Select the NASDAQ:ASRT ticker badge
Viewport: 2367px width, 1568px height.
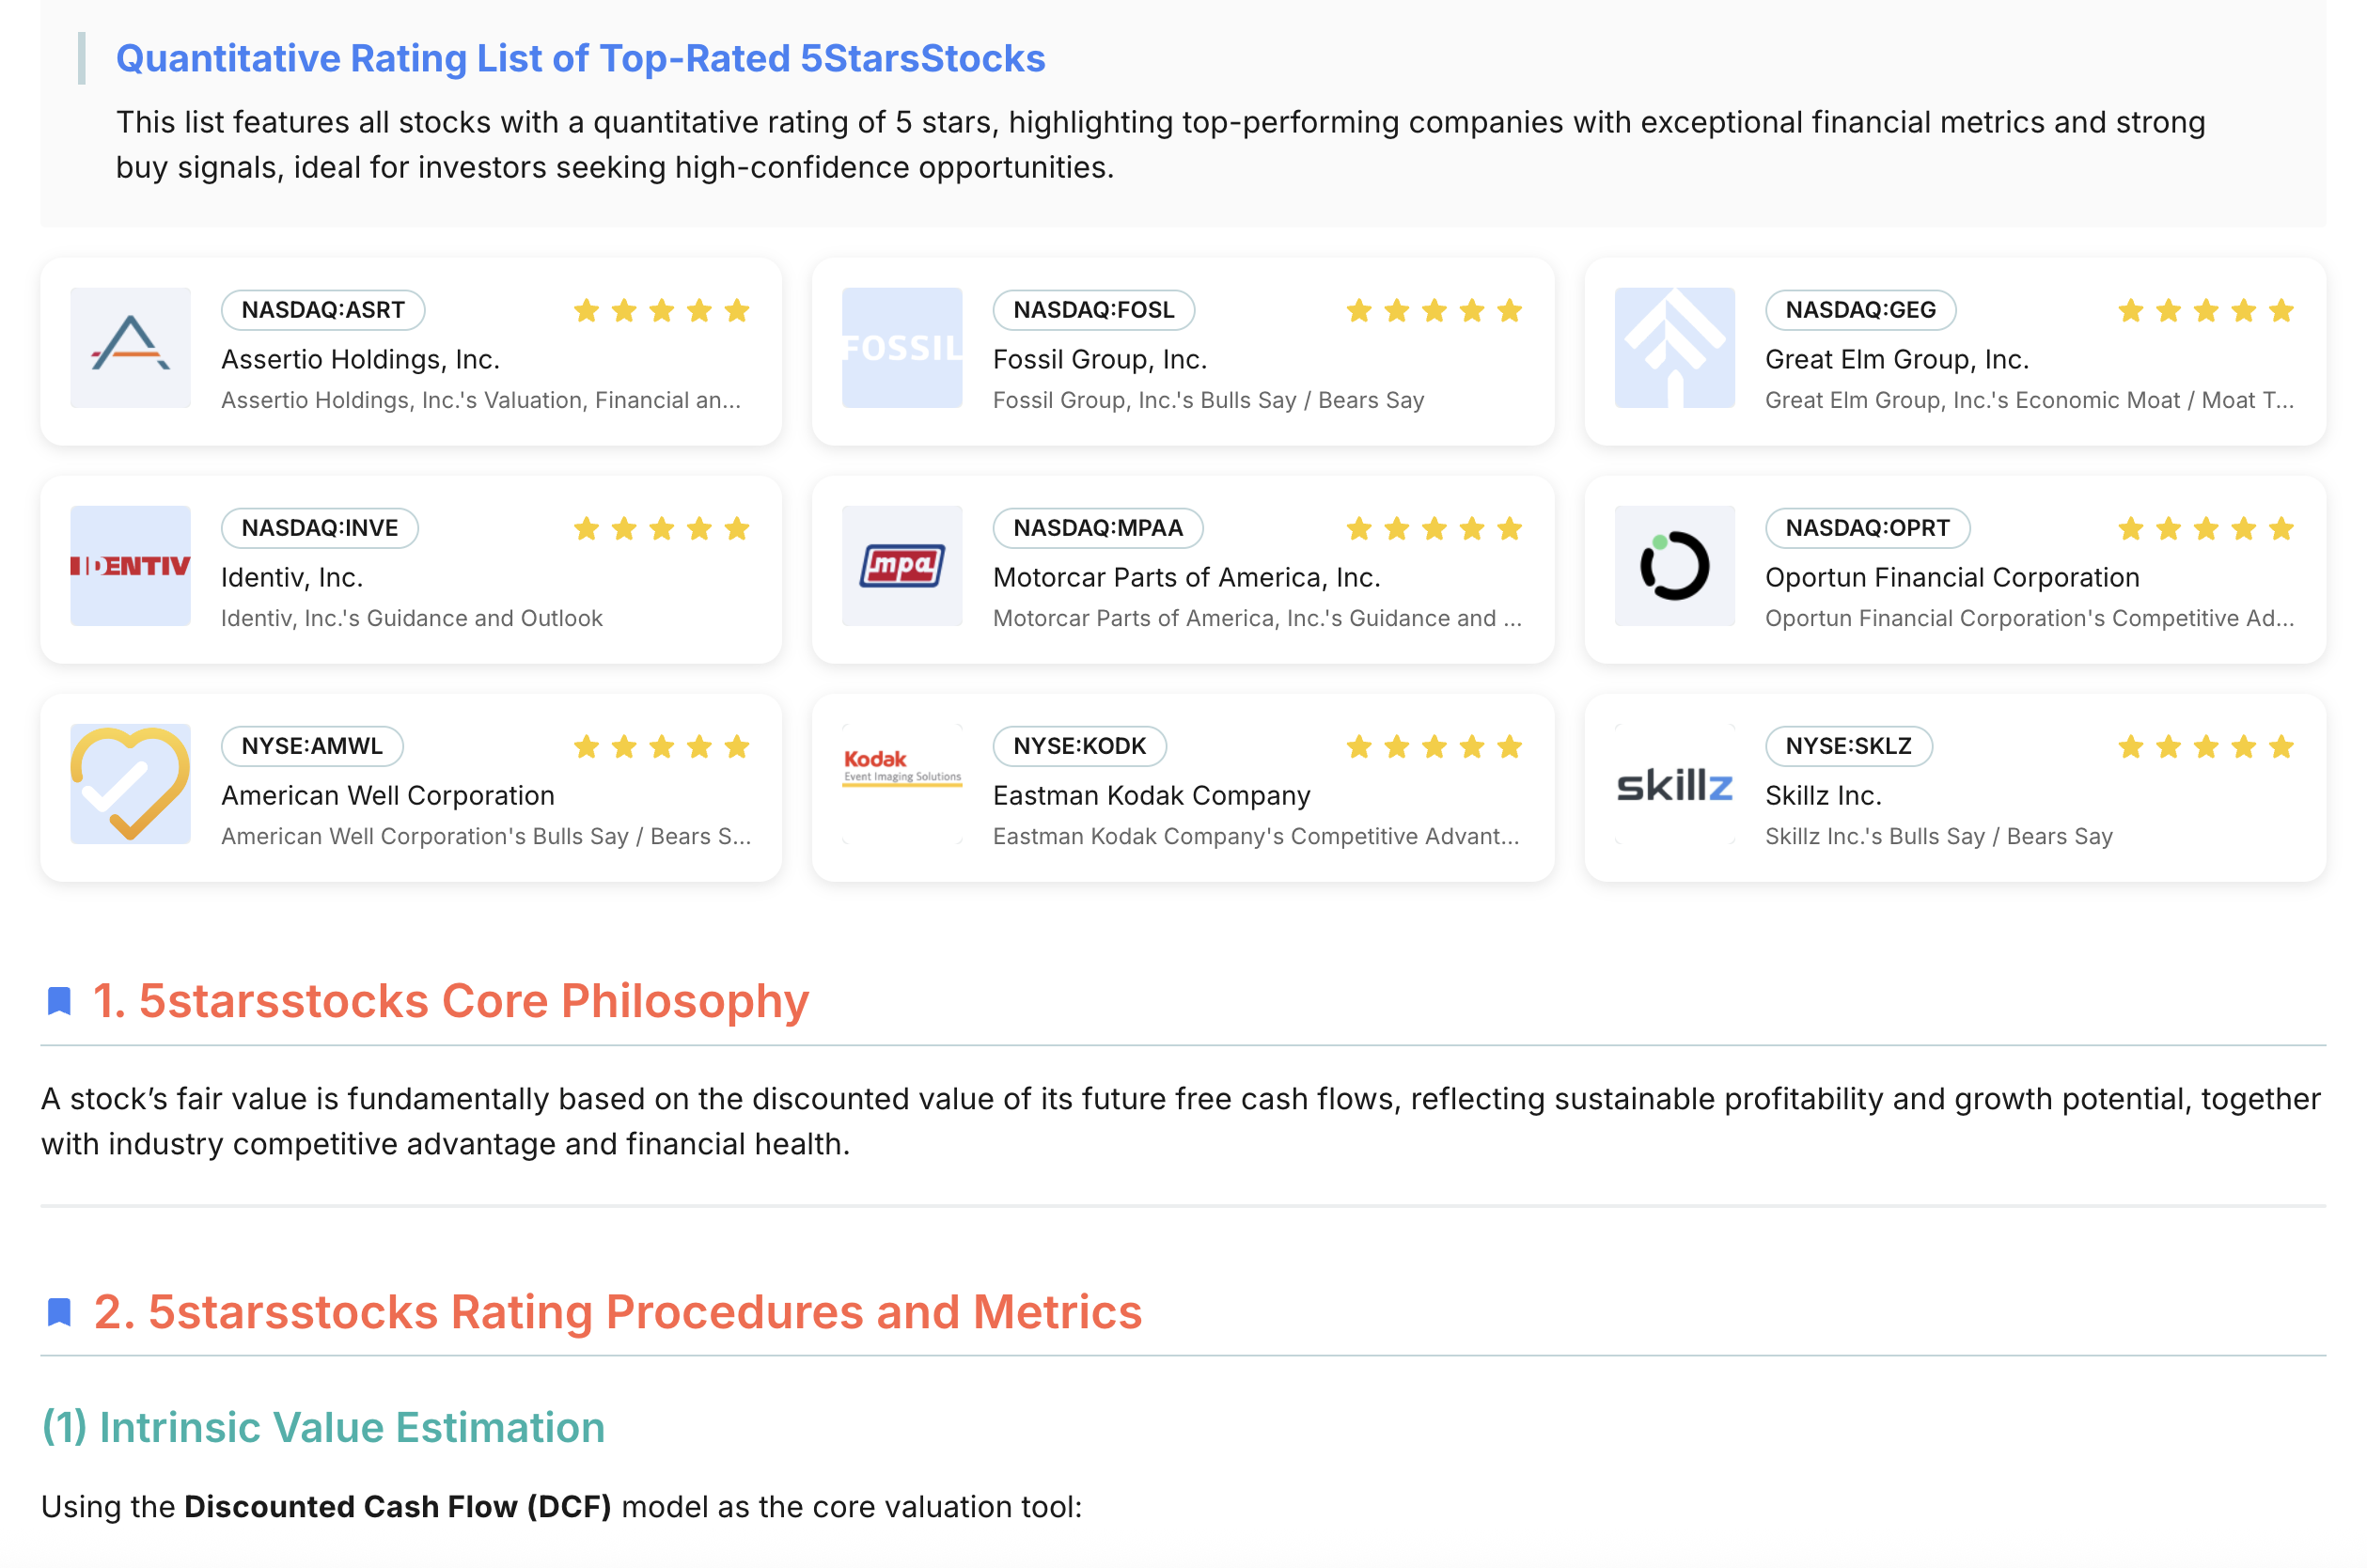(323, 310)
